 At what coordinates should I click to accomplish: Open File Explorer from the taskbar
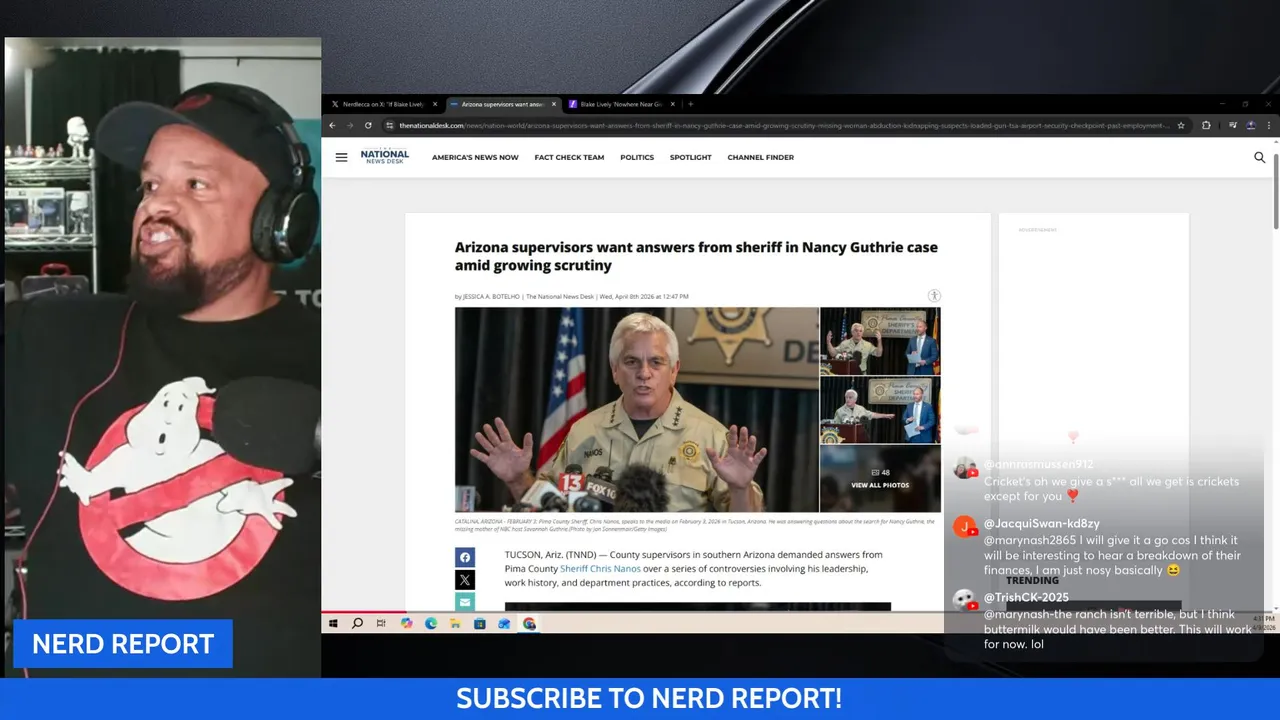(455, 623)
